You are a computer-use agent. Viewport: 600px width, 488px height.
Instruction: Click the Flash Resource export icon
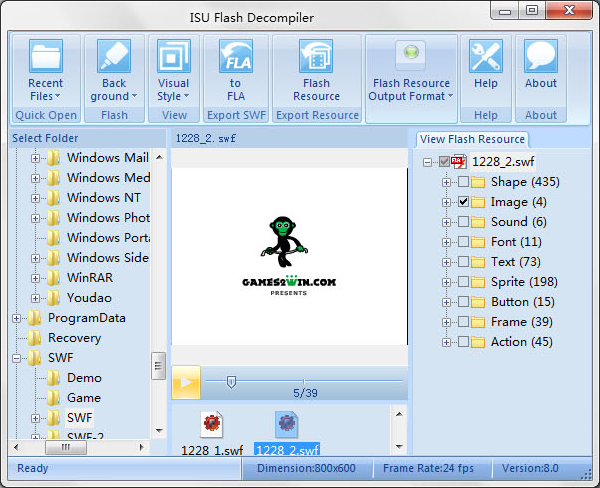point(316,57)
